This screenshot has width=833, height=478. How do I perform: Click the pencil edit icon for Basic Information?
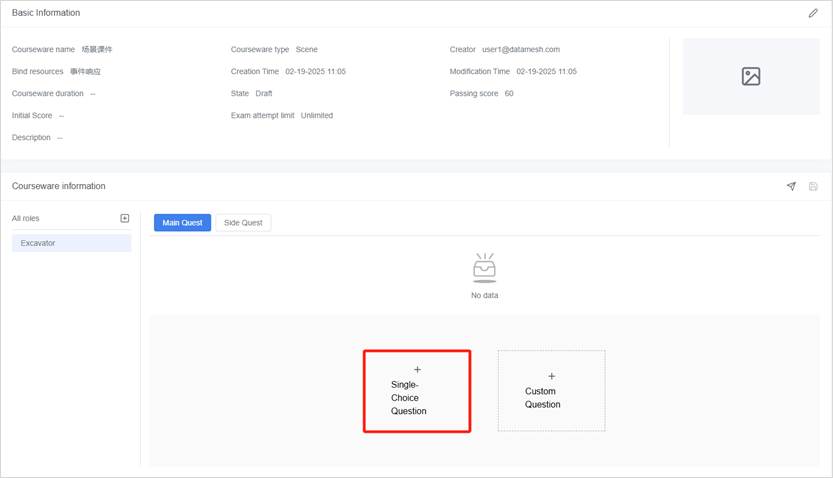(x=813, y=13)
